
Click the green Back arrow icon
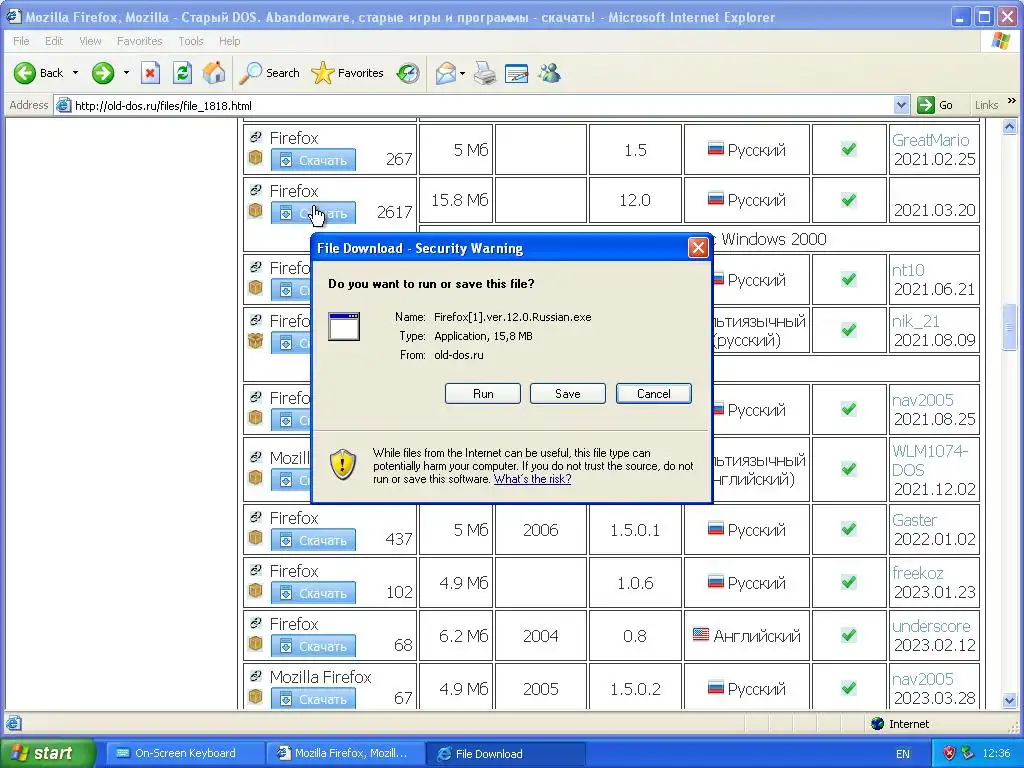coord(25,73)
